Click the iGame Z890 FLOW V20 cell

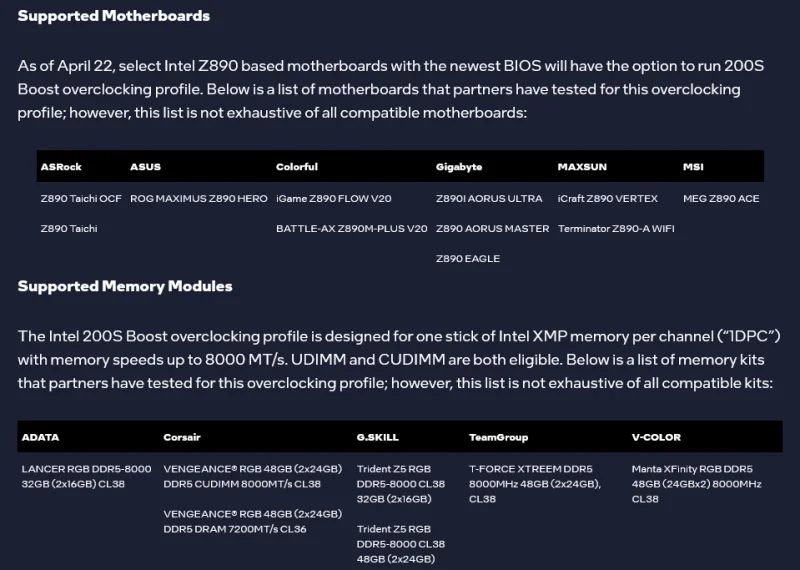(x=334, y=199)
